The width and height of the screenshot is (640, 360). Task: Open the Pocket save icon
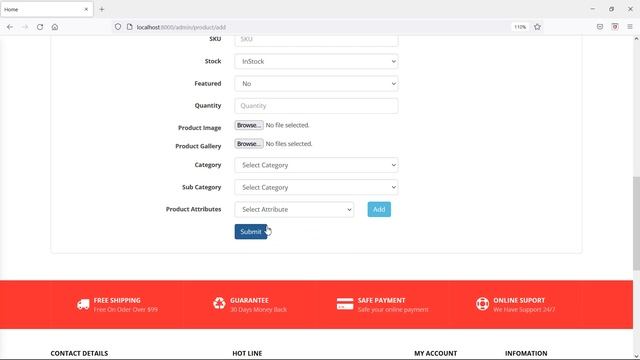pyautogui.click(x=600, y=27)
